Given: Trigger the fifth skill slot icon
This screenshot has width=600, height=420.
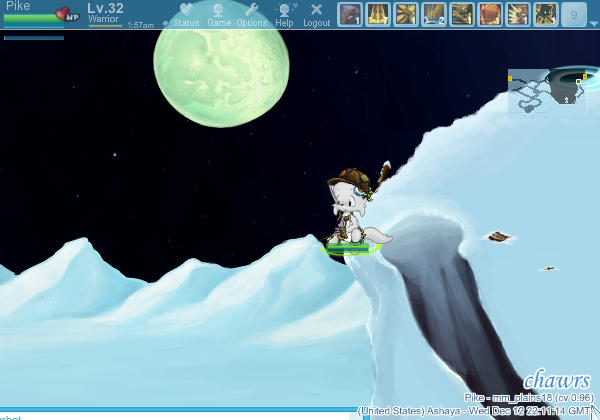Looking at the screenshot, I should (x=462, y=14).
